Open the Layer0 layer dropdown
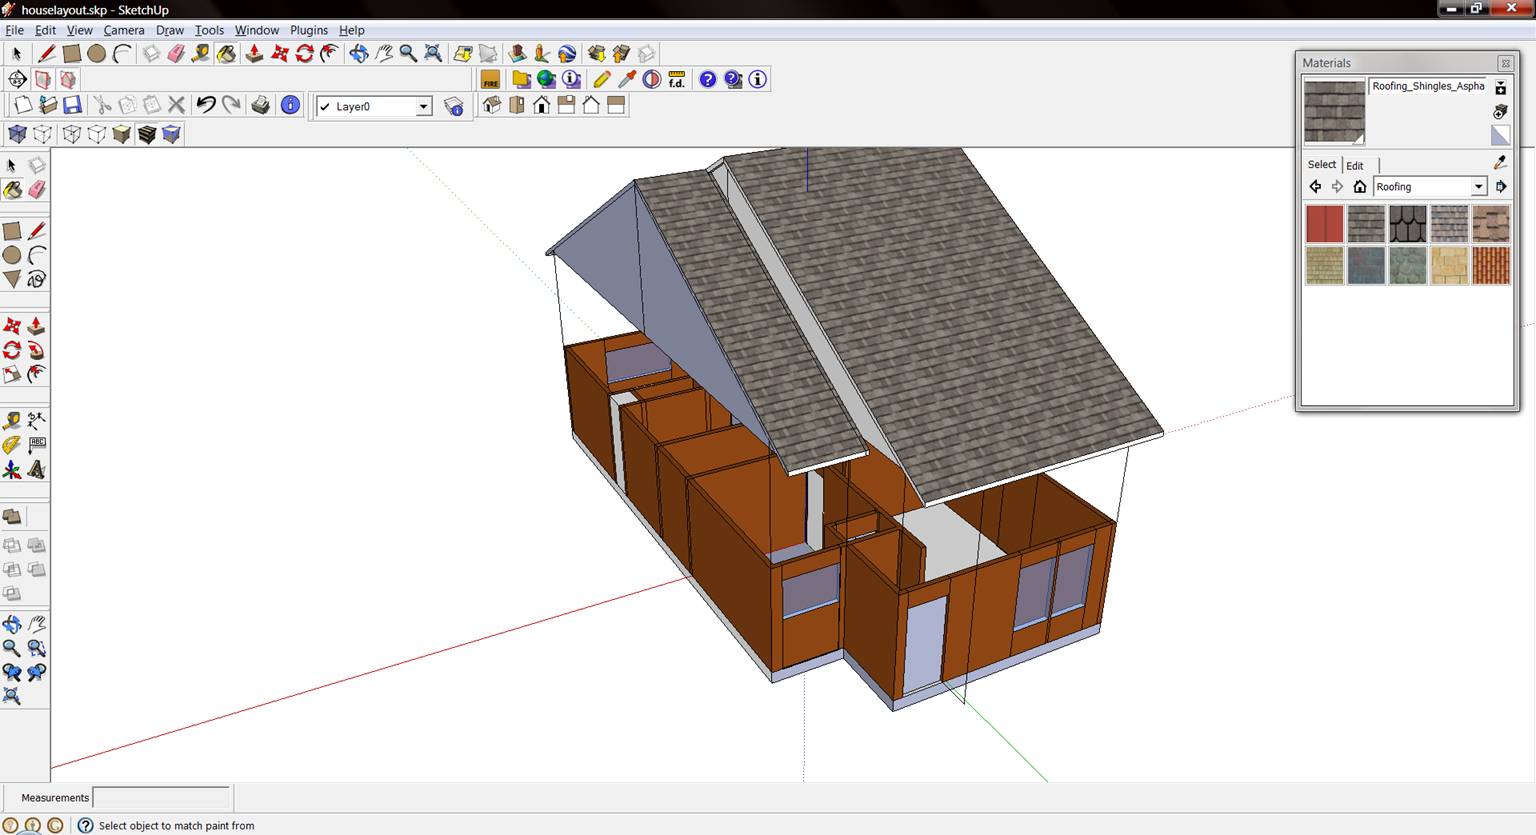Screen dimensions: 1536x835 [423, 107]
